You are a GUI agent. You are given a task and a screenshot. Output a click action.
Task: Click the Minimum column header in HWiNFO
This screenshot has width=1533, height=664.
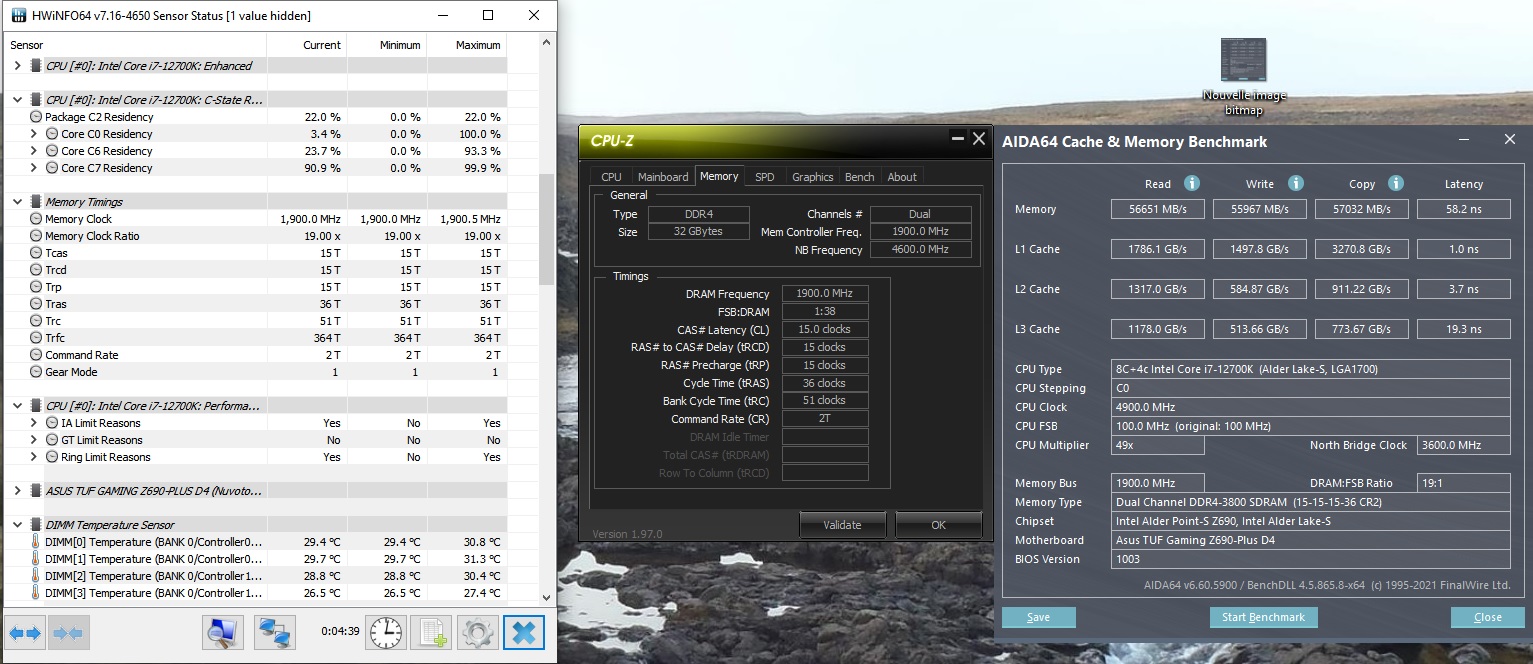coord(387,45)
